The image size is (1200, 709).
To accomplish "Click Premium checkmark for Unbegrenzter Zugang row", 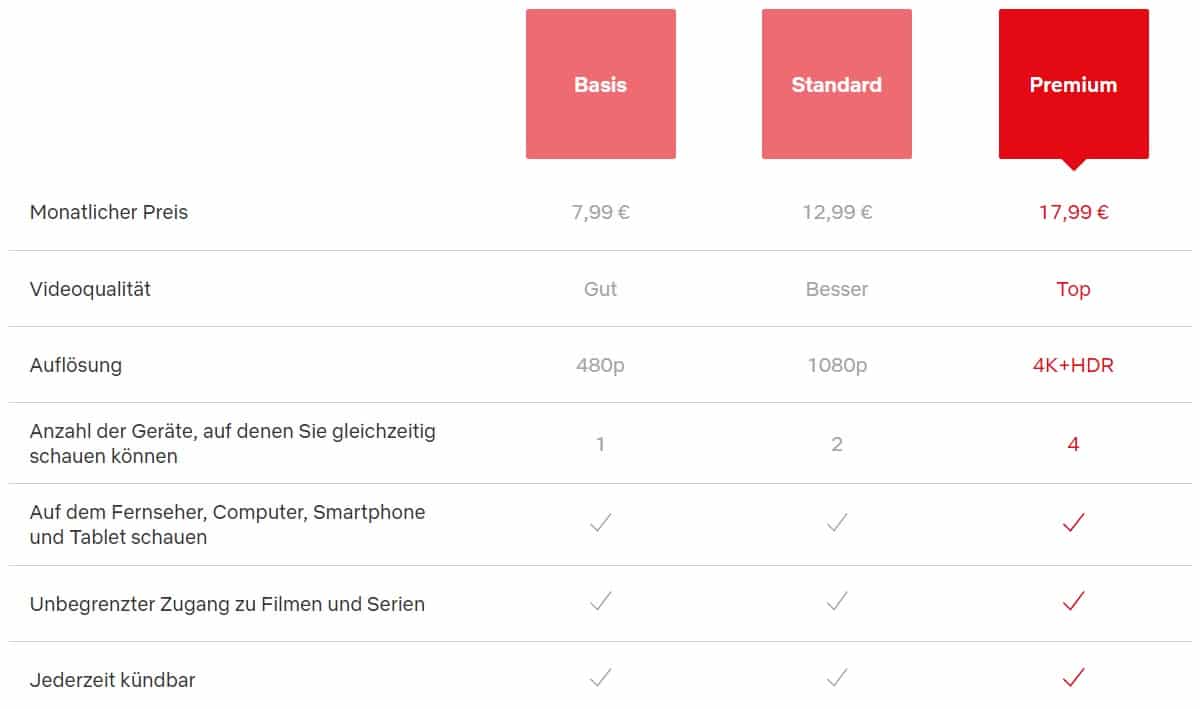I will tap(1074, 601).
